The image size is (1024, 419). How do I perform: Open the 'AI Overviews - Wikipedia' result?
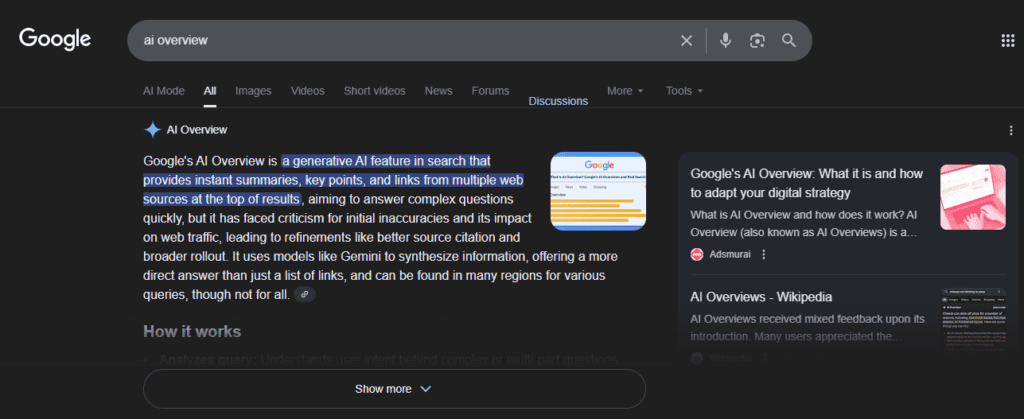(761, 297)
